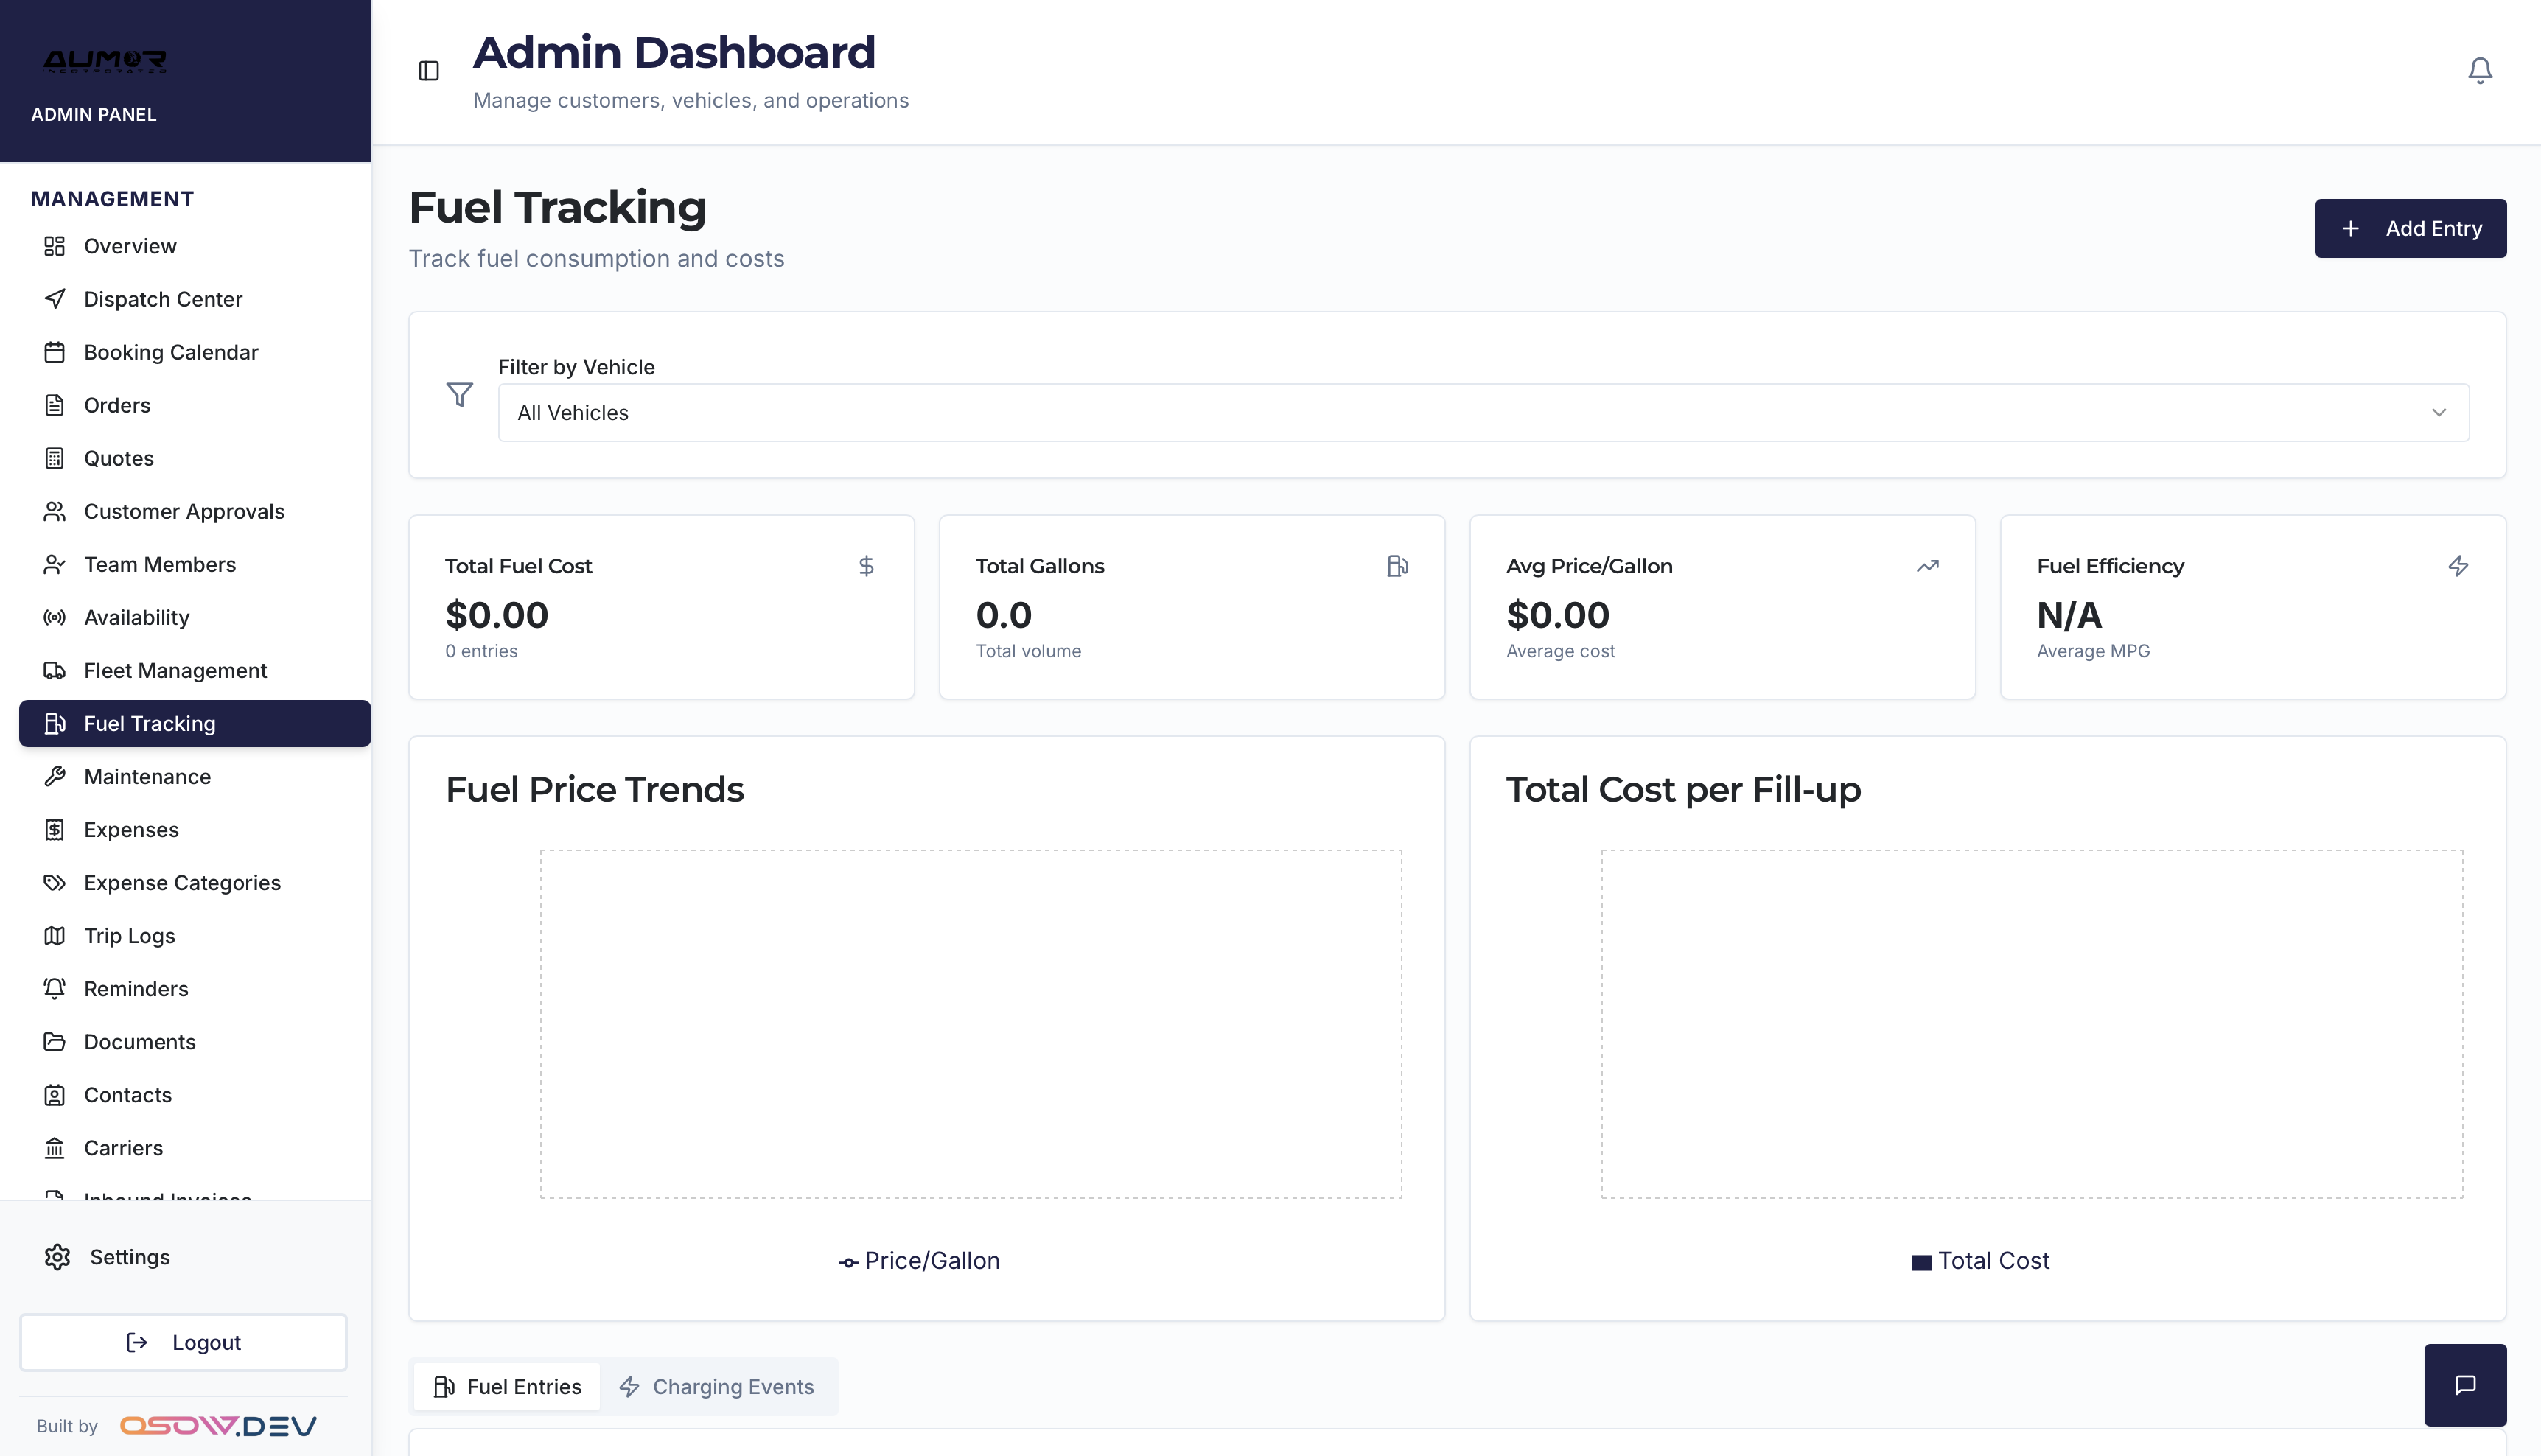Click the Logout button
Screen dimensions: 2541x1456
[x=183, y=1343]
